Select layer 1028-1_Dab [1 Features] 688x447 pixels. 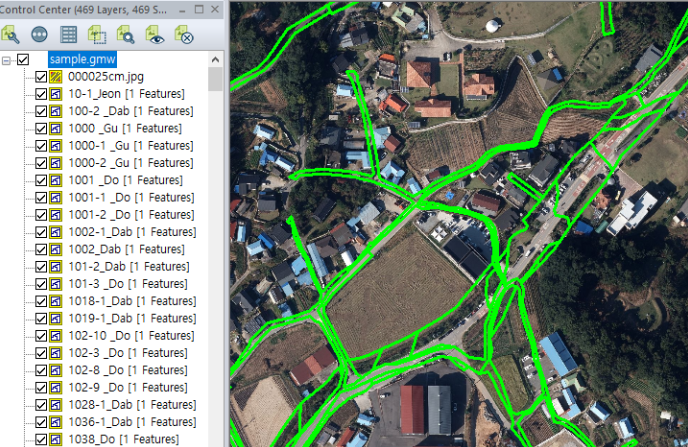132,405
